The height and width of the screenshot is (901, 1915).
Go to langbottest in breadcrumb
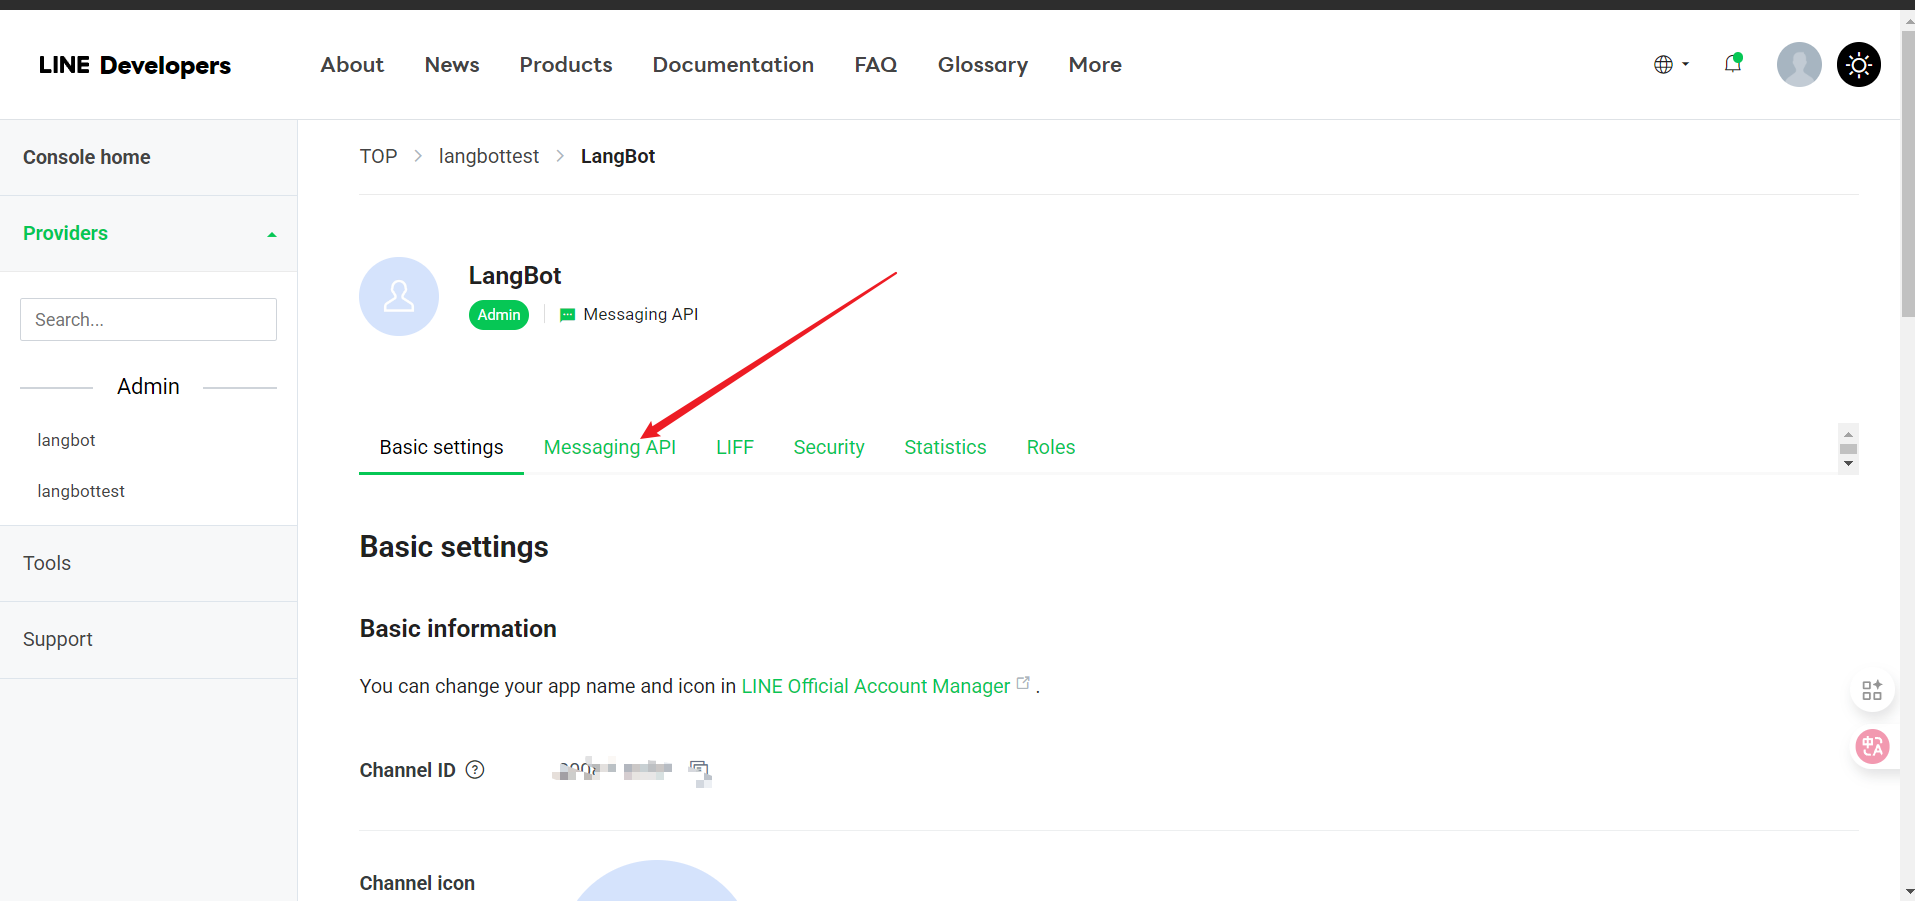488,156
